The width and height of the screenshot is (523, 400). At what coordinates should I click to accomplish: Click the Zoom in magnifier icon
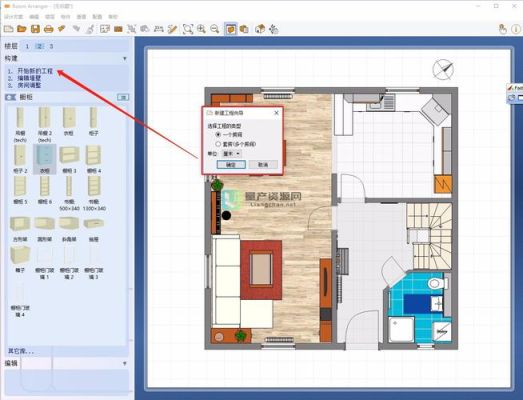coord(201,29)
